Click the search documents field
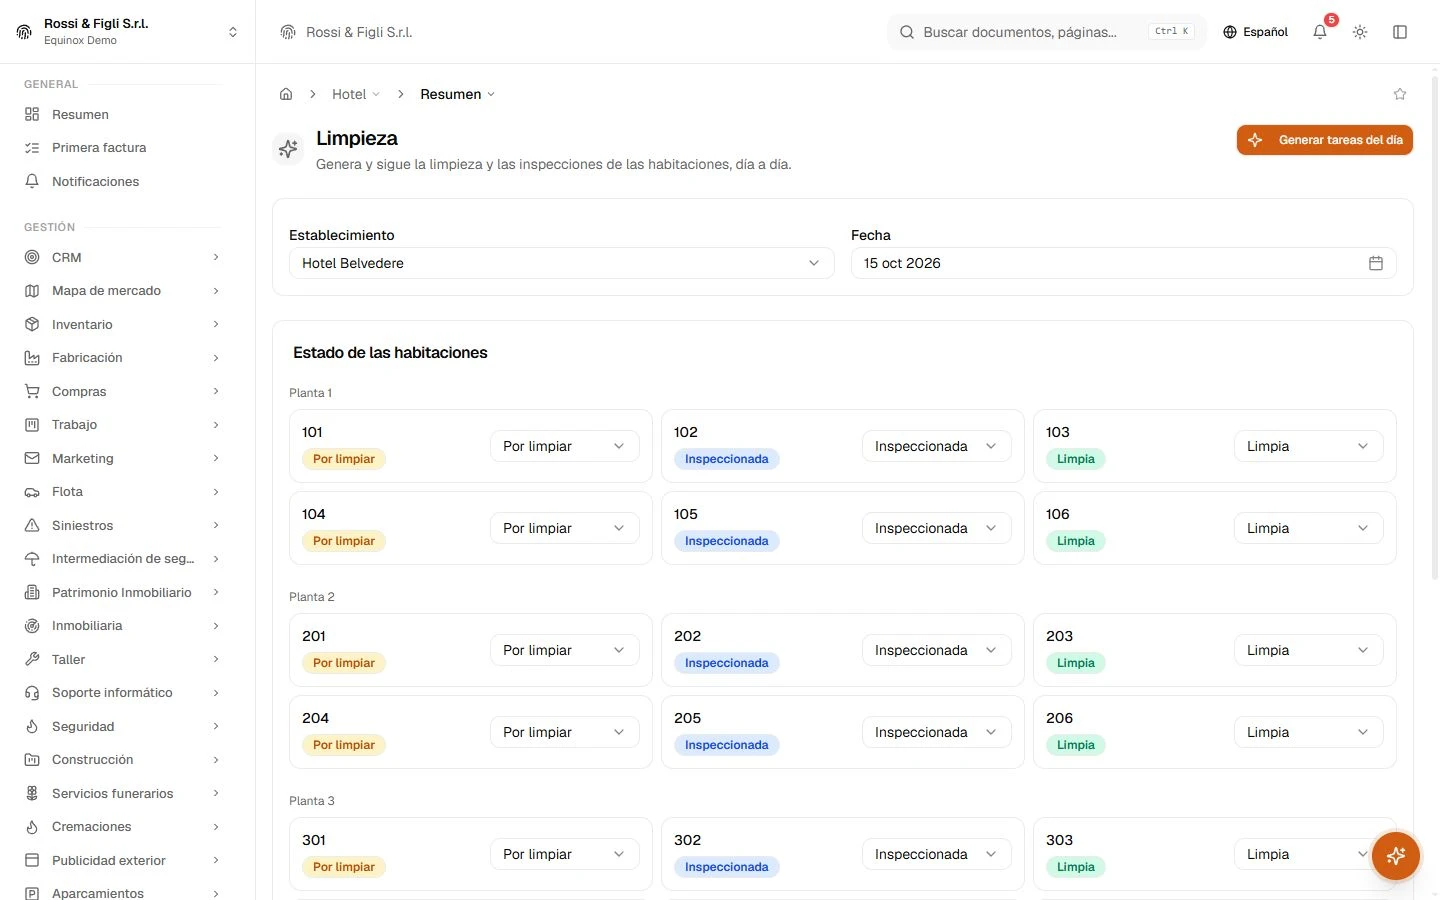 click(1046, 32)
